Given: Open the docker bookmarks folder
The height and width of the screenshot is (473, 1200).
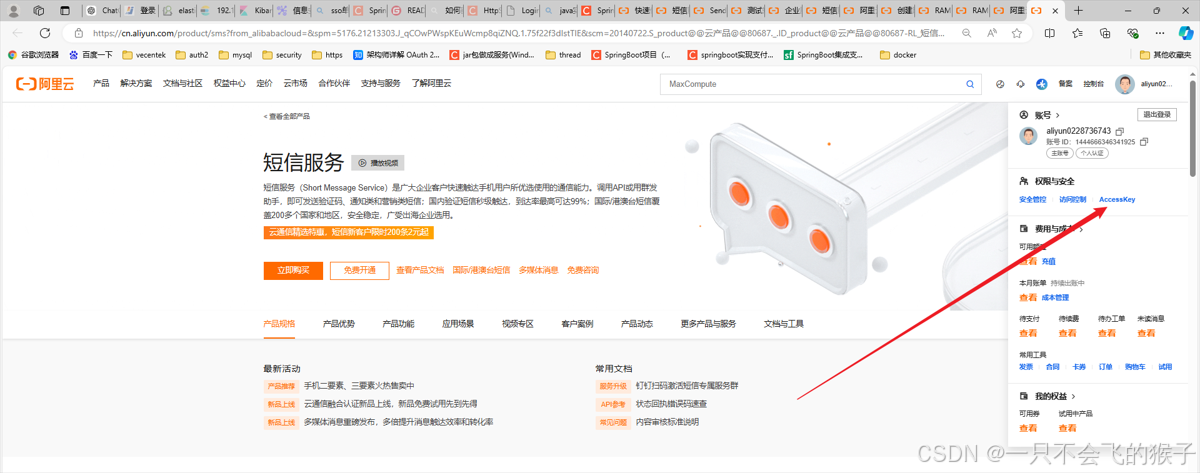Looking at the screenshot, I should click(x=898, y=55).
